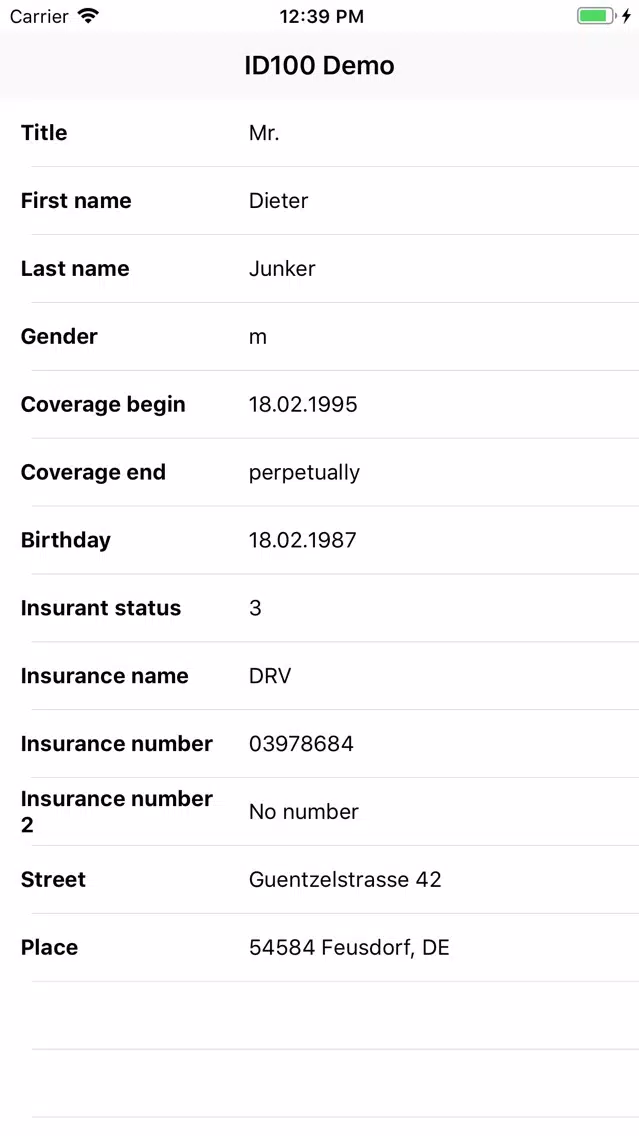Tap the Coverage begin date 18.02.1995
Viewport: 639px width, 1136px height.
click(303, 404)
